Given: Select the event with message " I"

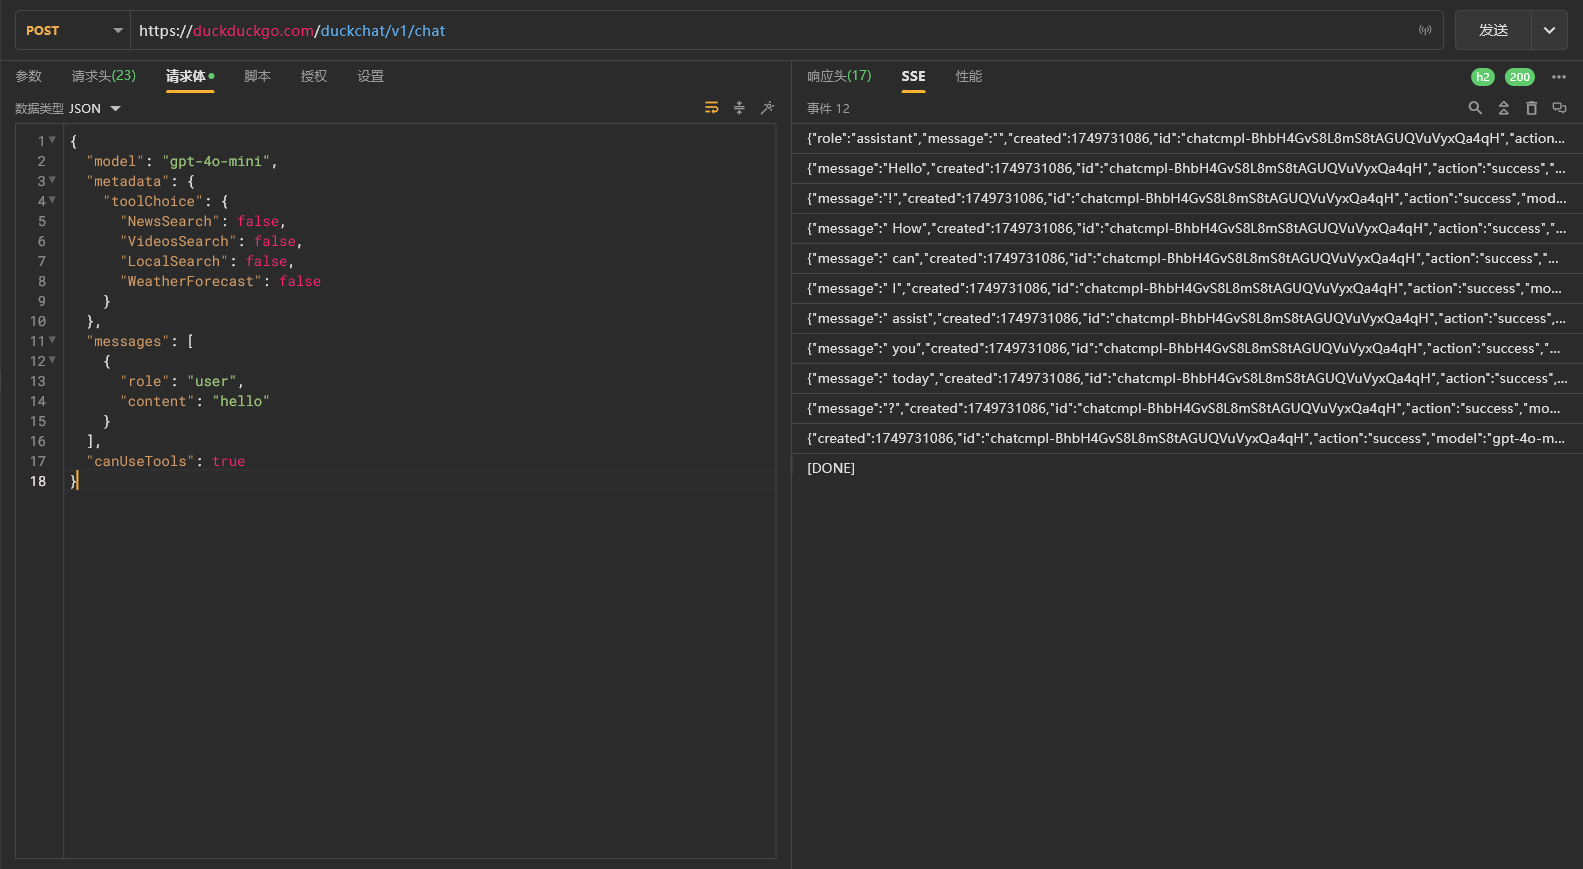Looking at the screenshot, I should click(x=1187, y=288).
